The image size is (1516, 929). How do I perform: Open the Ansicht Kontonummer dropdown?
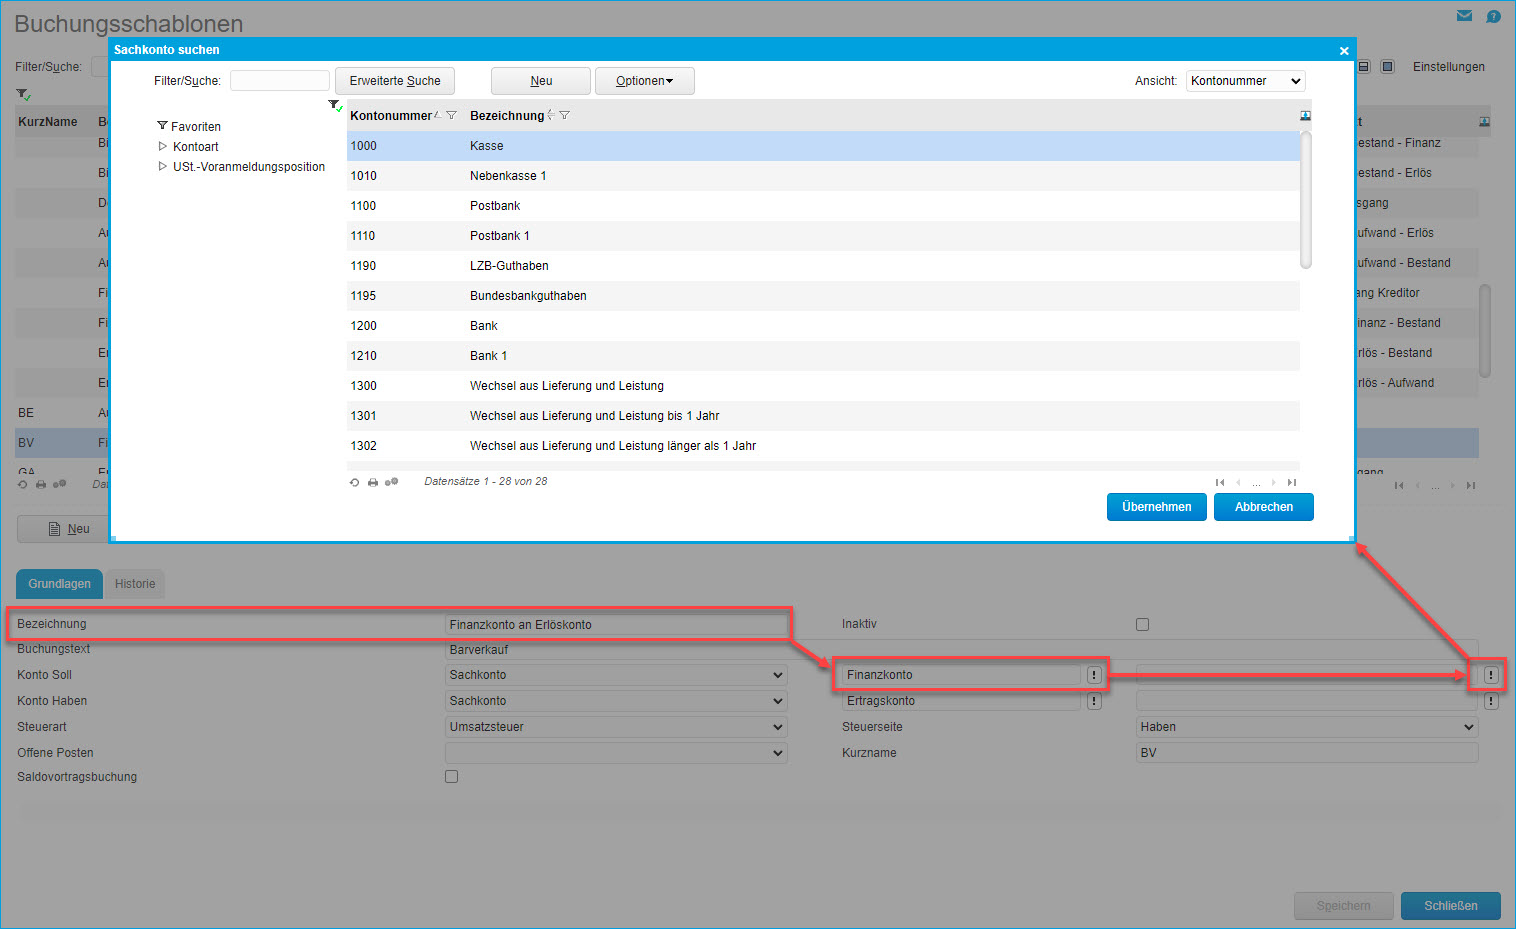click(1245, 81)
